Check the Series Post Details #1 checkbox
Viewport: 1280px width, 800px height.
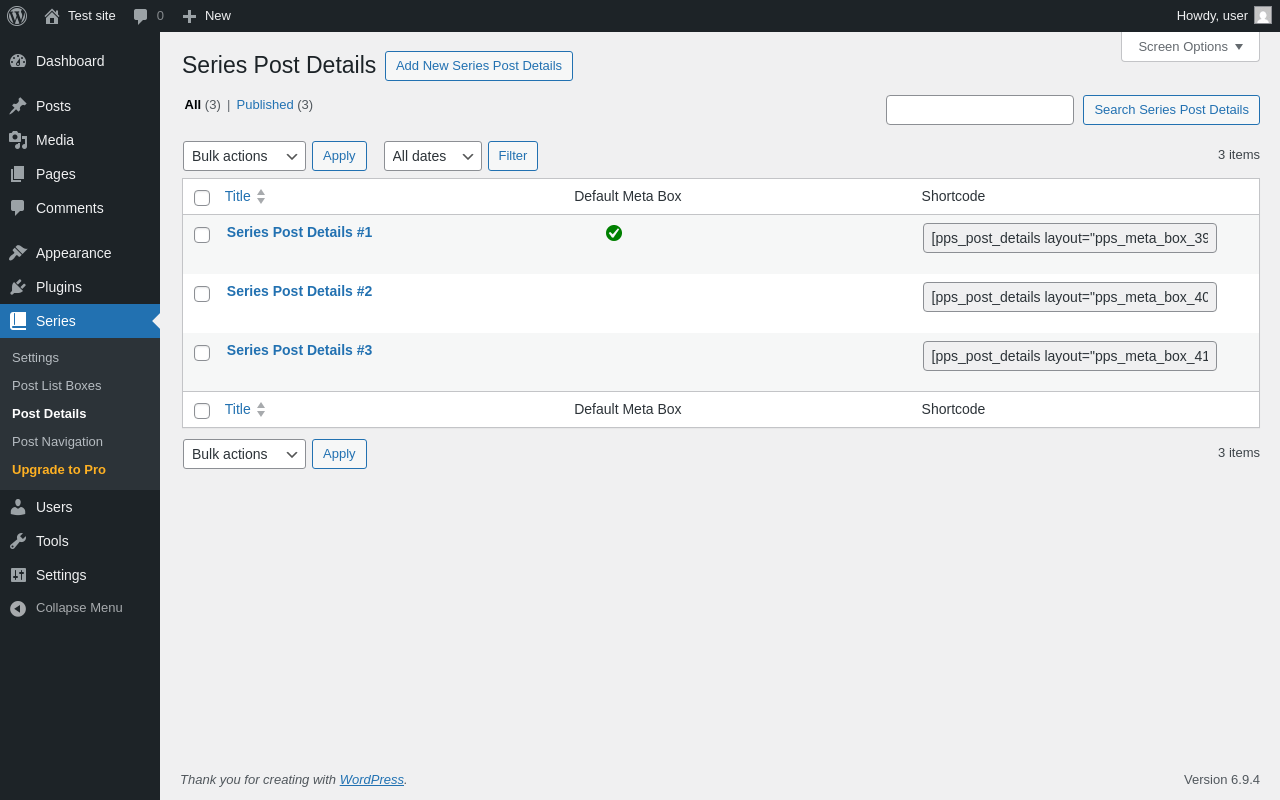click(202, 235)
